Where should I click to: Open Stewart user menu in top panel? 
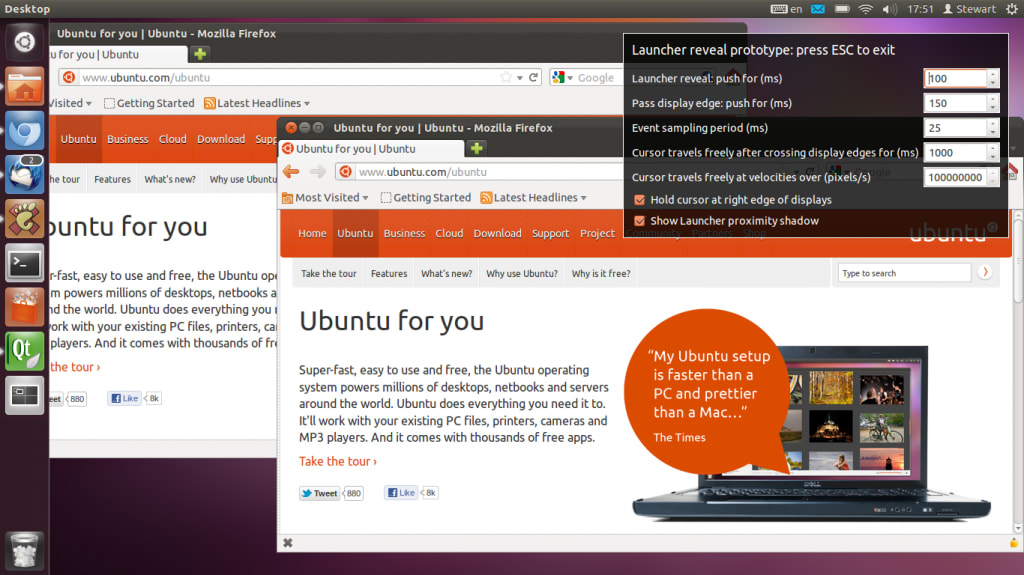969,9
